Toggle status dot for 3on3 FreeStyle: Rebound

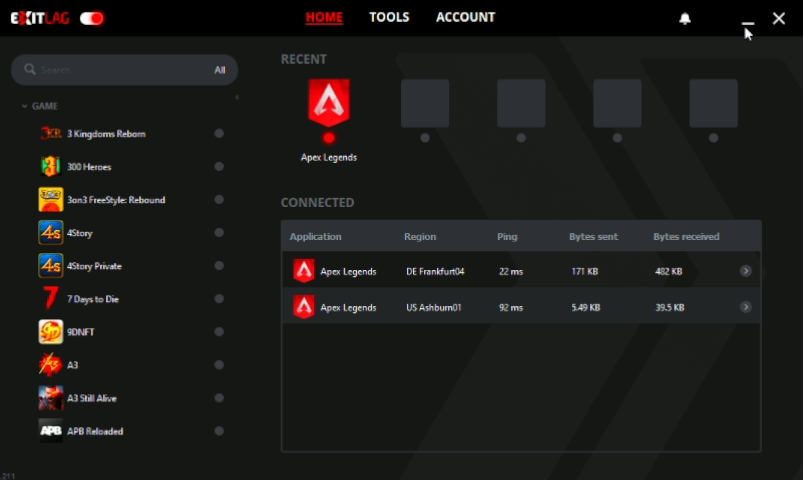(x=219, y=200)
